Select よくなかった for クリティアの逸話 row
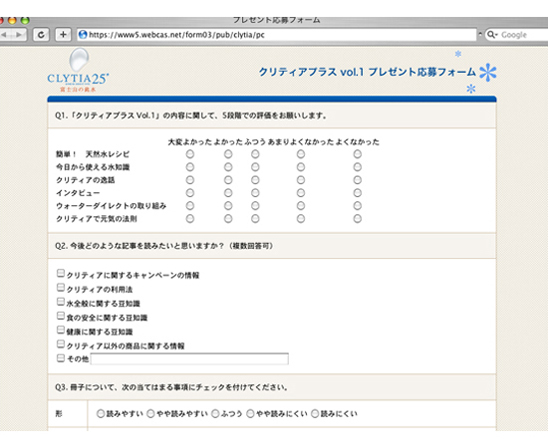 coord(357,180)
